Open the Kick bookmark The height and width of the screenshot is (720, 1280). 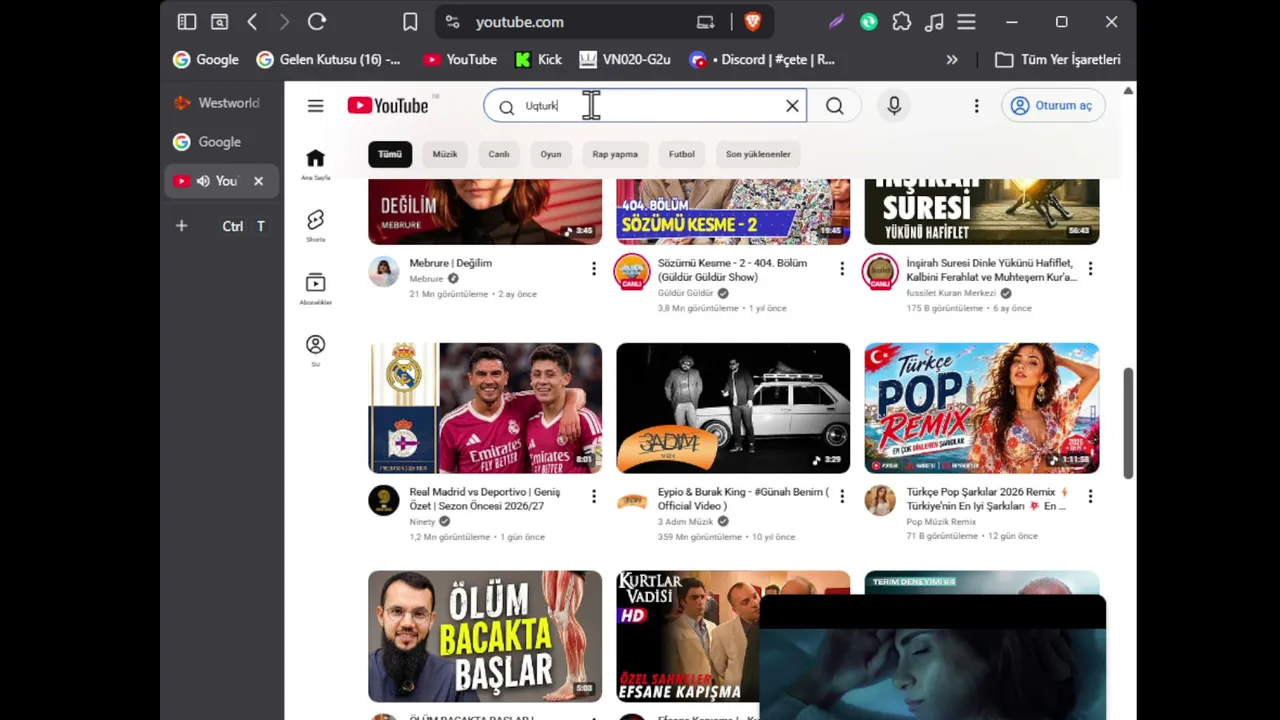point(538,60)
